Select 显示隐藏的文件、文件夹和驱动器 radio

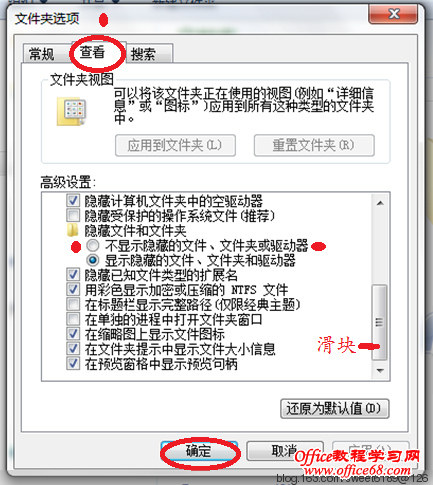click(93, 260)
